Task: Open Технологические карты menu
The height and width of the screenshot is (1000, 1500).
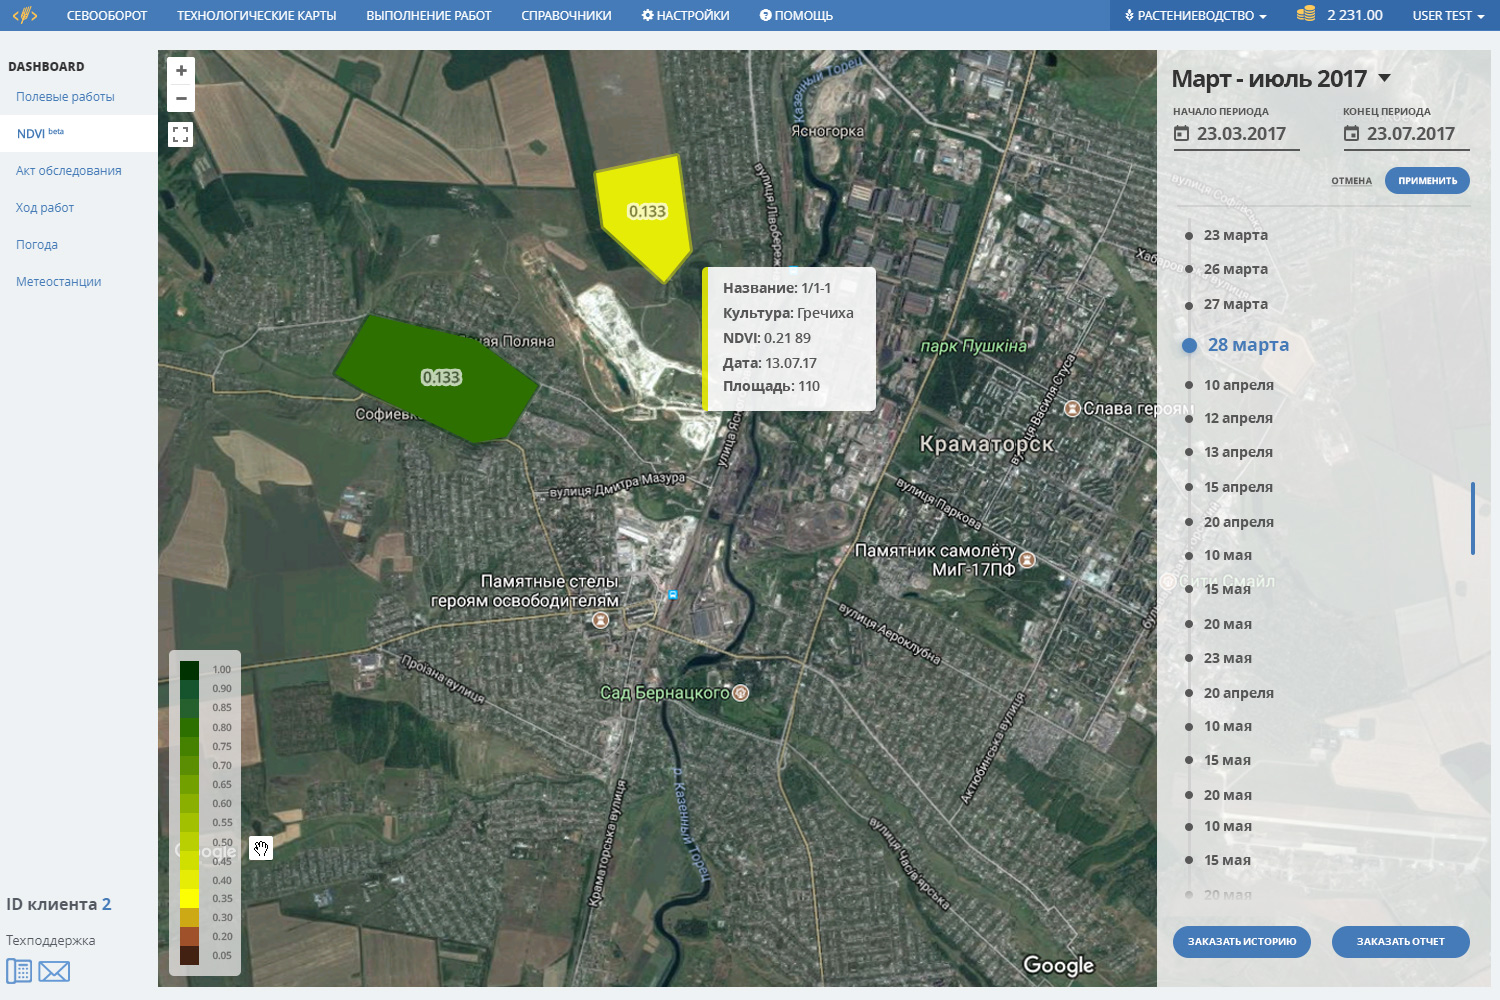Action: click(x=257, y=15)
